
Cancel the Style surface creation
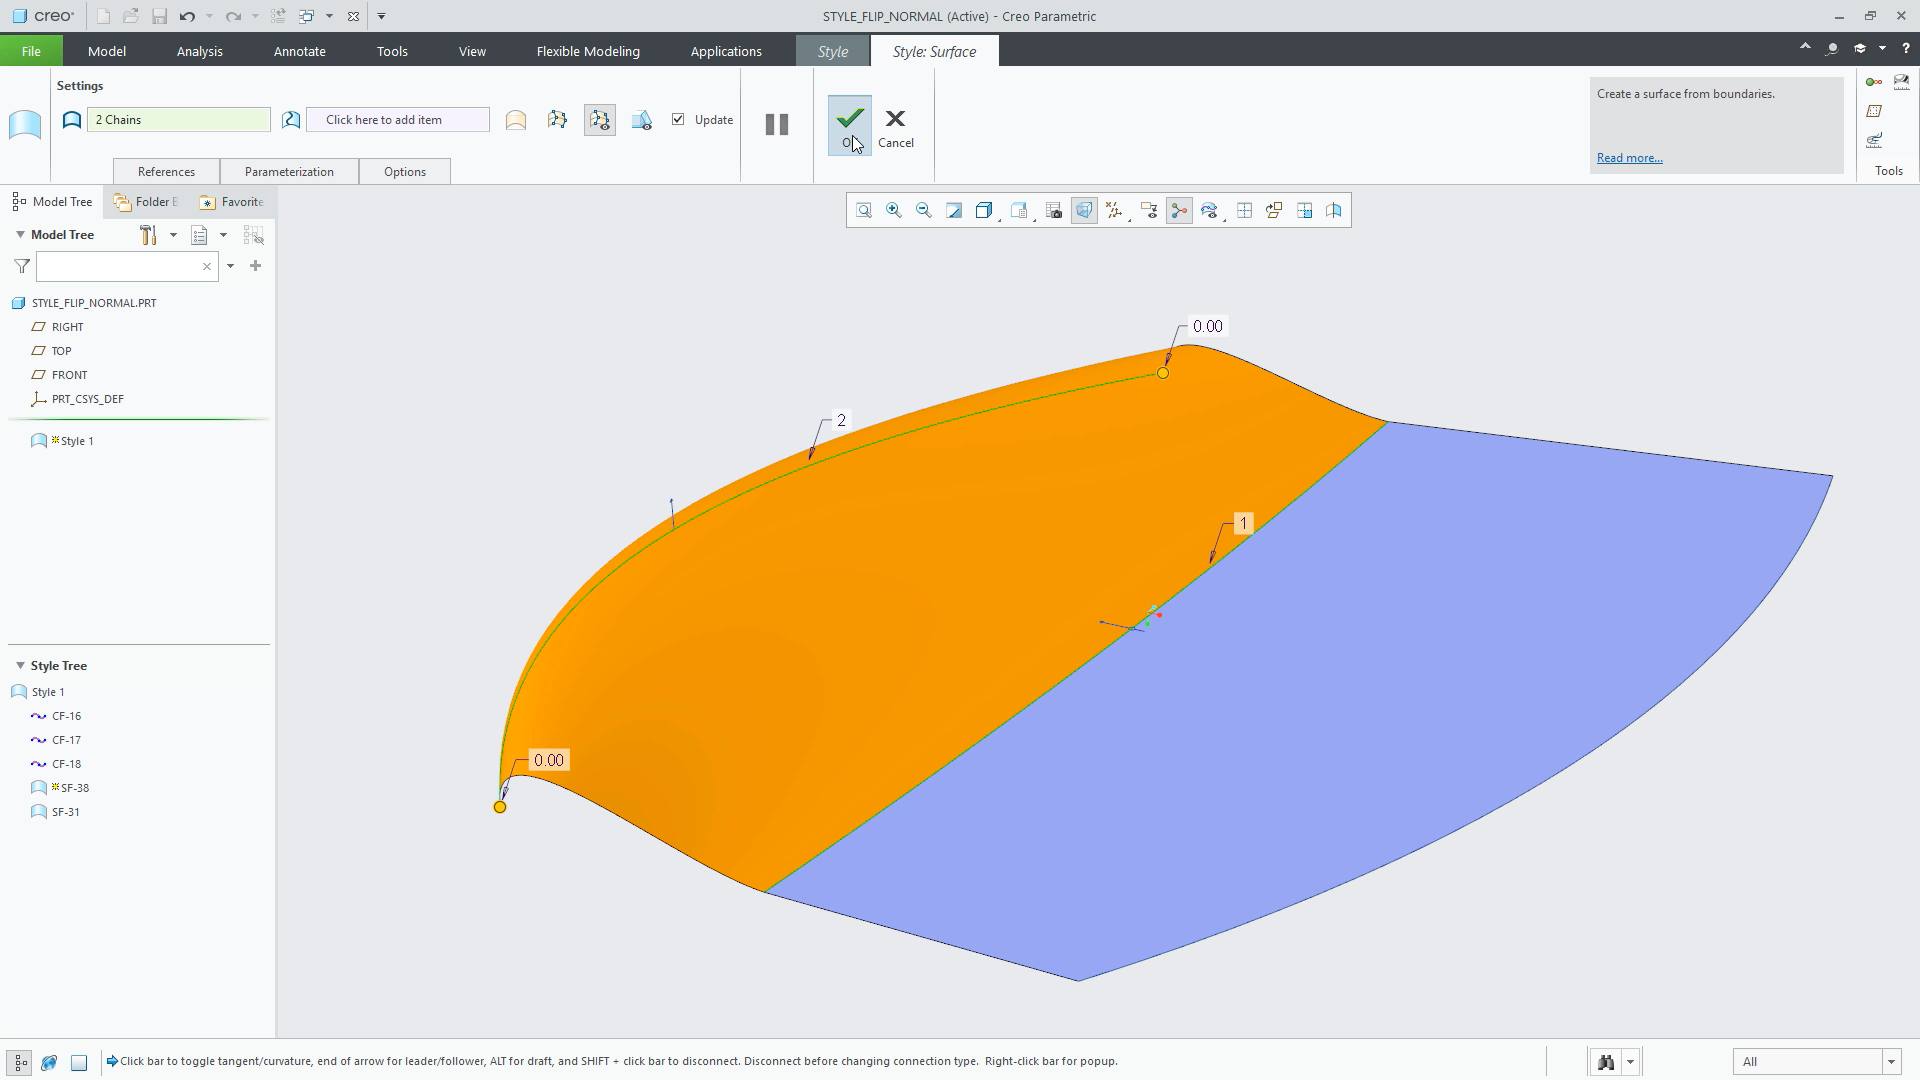tap(896, 128)
